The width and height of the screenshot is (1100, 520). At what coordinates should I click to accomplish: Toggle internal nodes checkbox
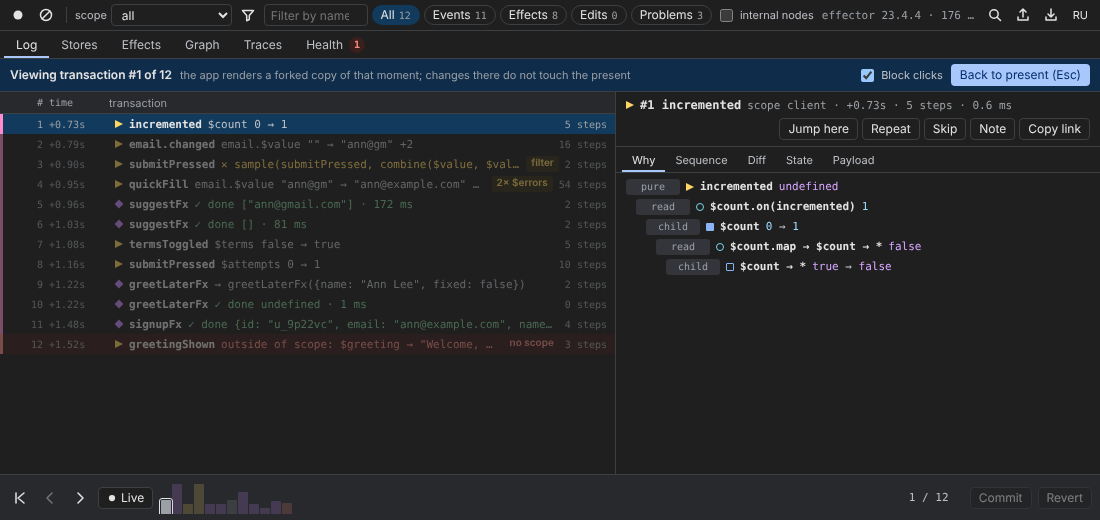coord(727,15)
